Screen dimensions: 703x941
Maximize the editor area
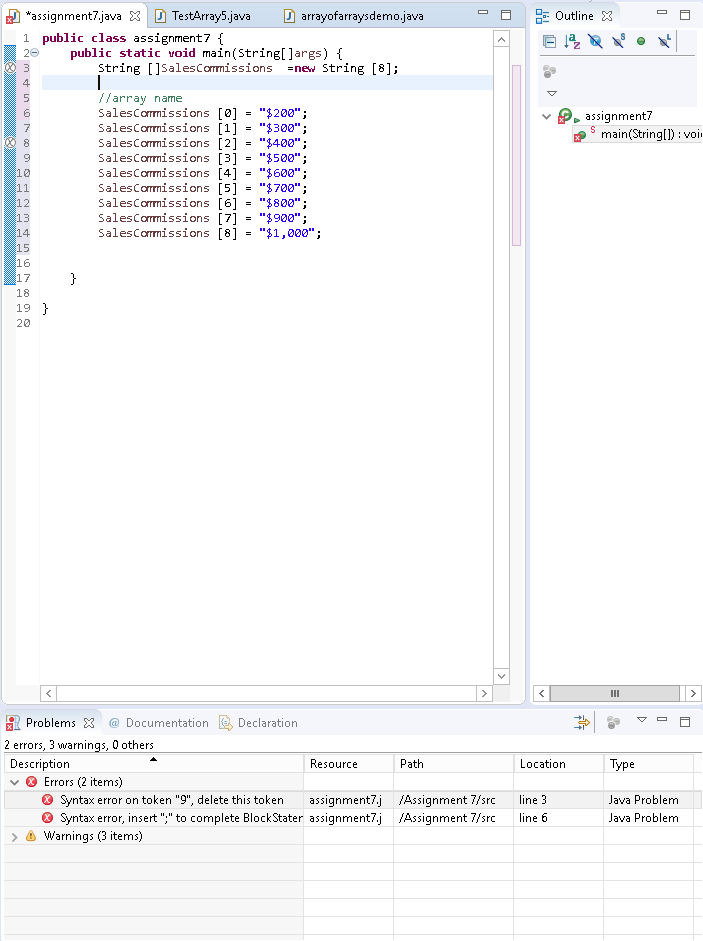tap(506, 15)
